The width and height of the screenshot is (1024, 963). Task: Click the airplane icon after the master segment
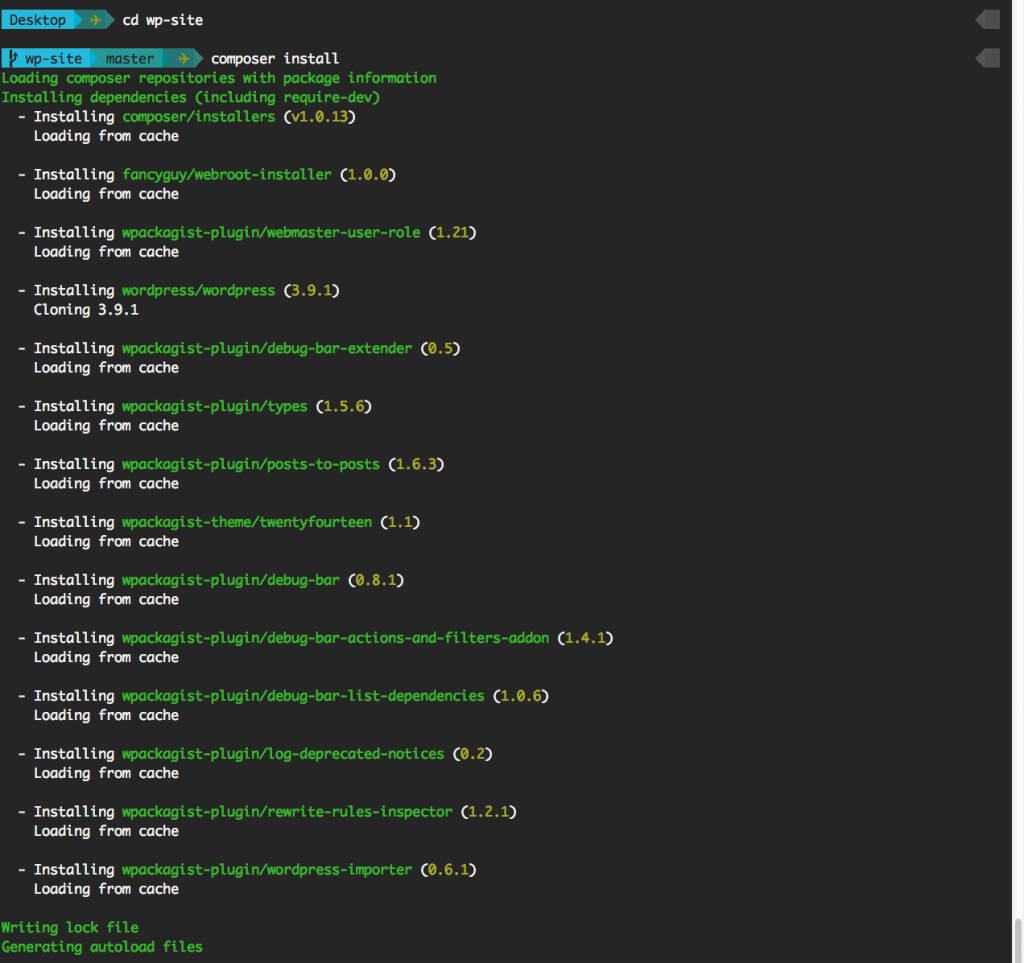click(184, 59)
